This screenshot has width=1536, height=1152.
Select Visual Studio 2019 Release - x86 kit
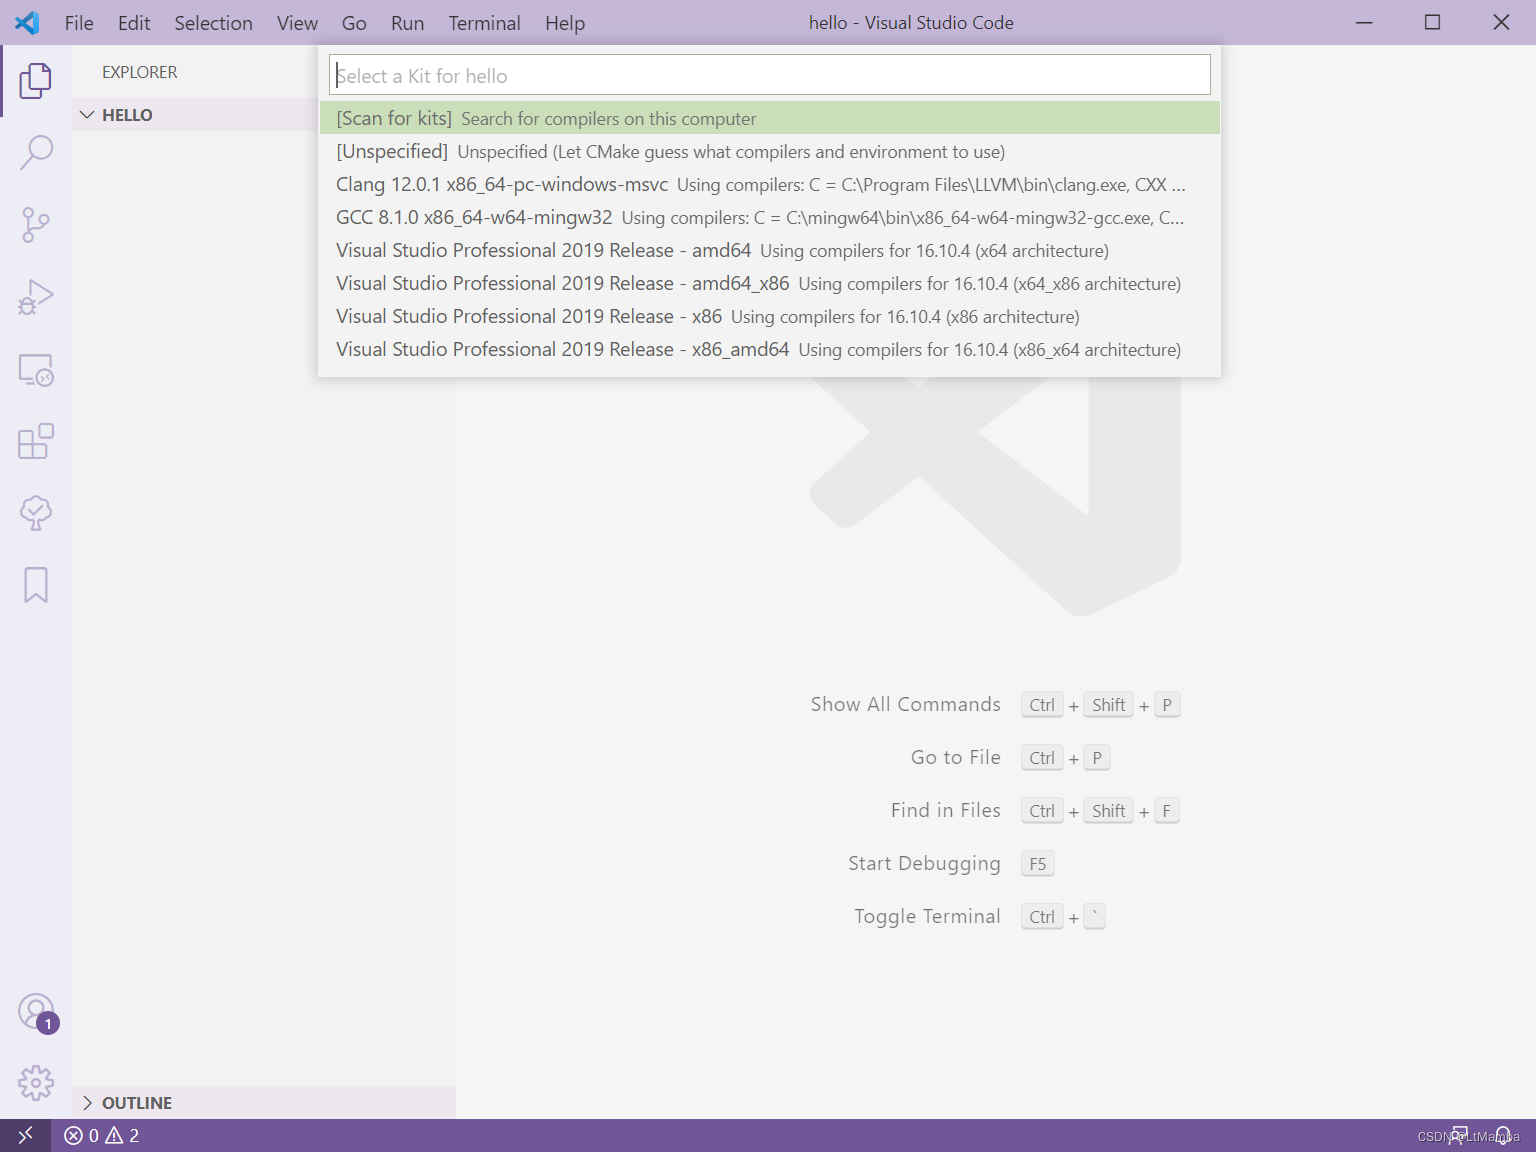(x=770, y=316)
